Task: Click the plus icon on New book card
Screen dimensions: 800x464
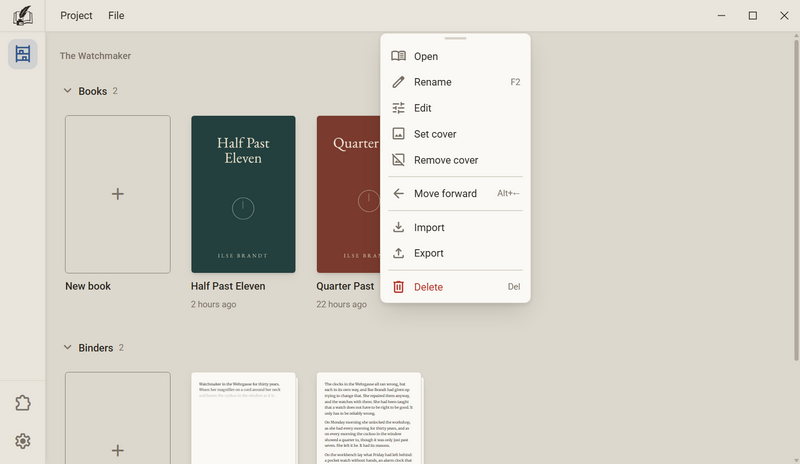Action: (118, 194)
